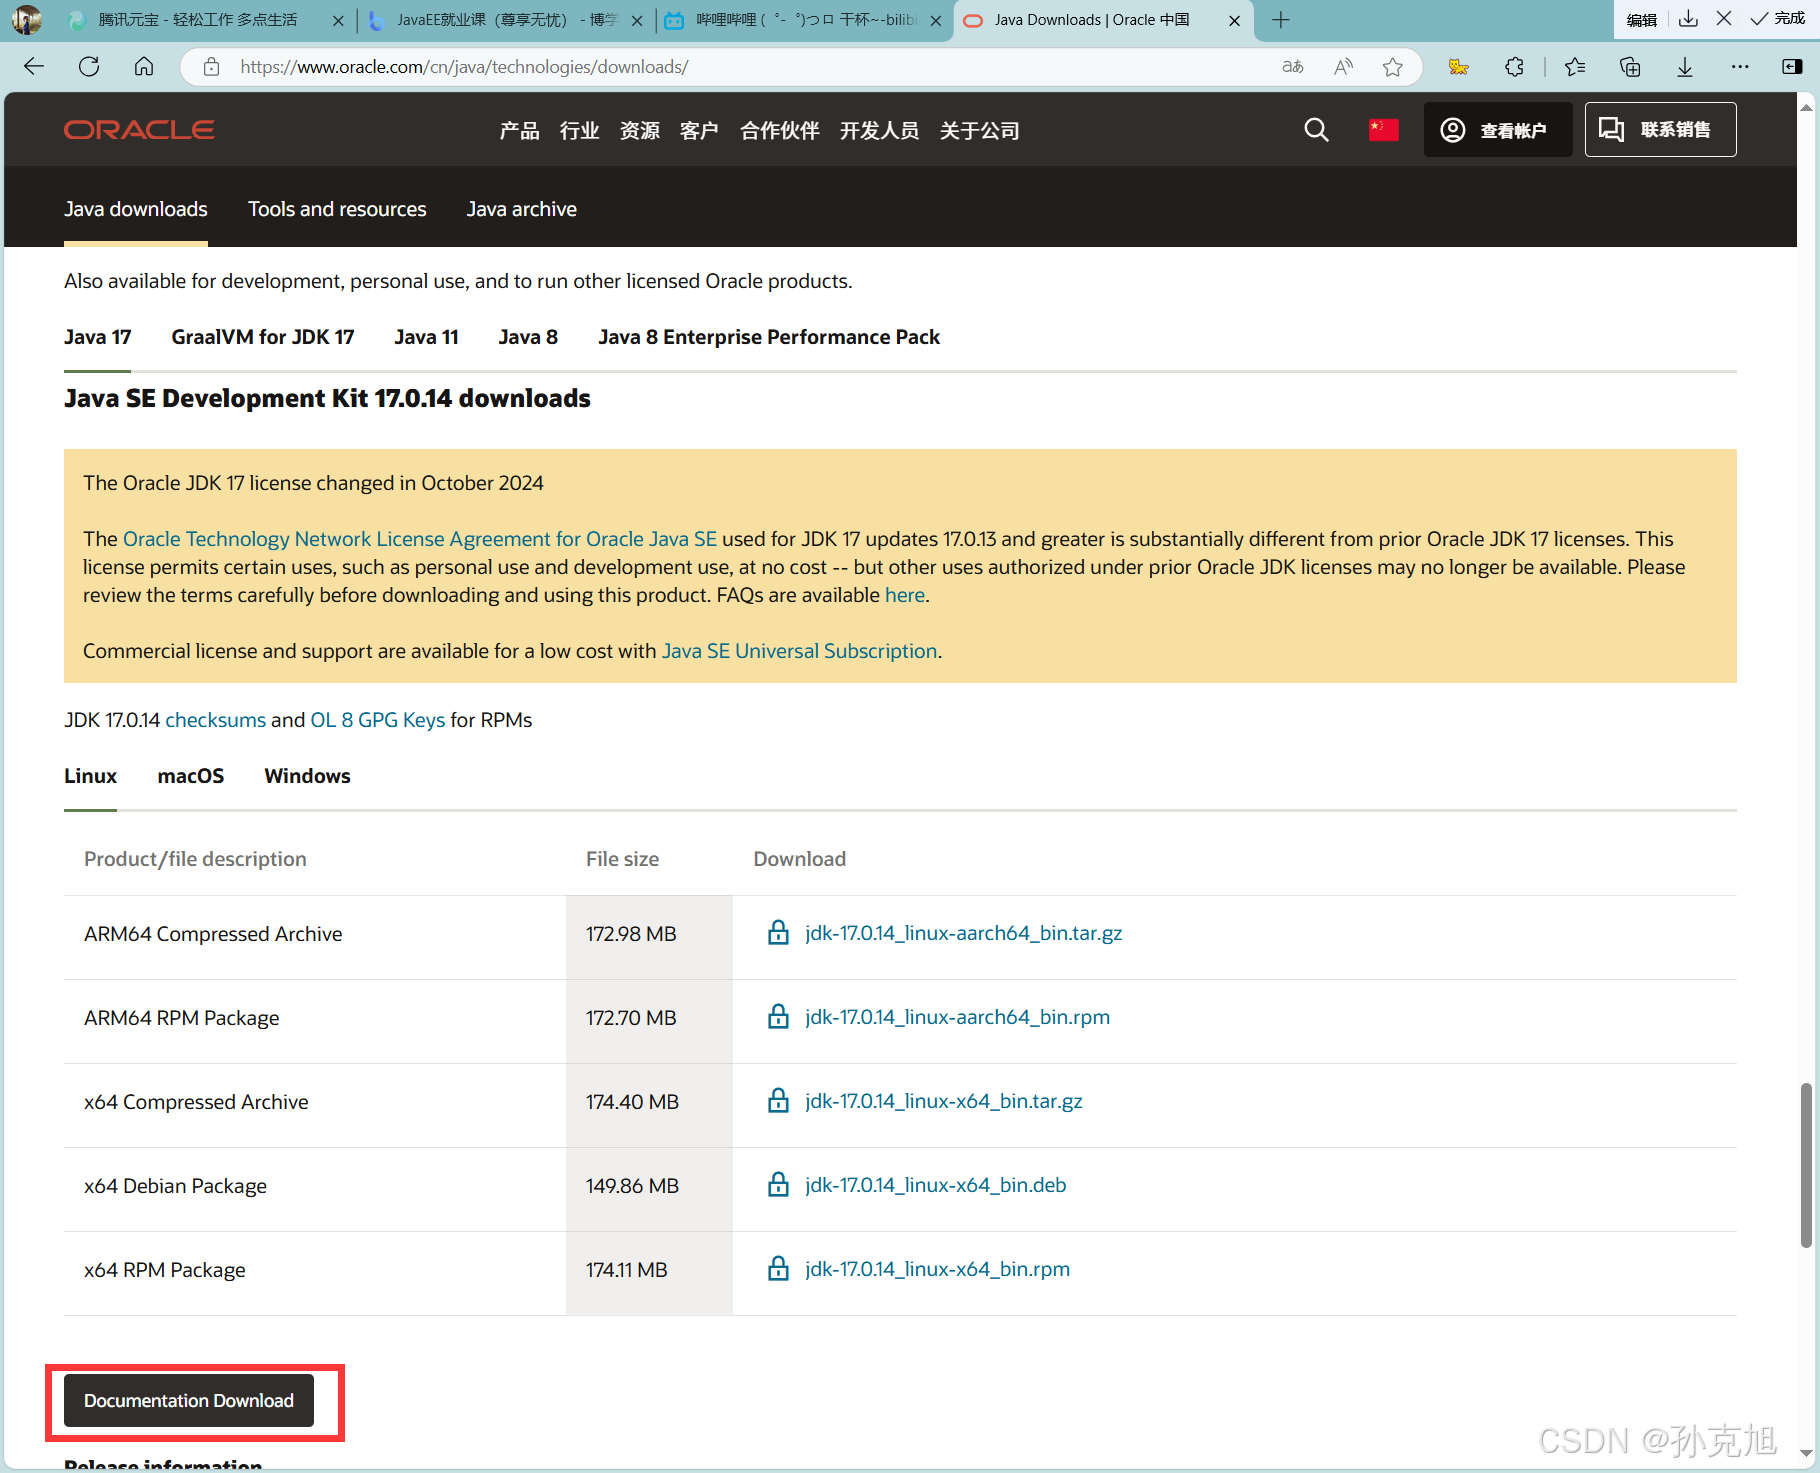Switch to the 哔哩哔哩 bilibili tab
The image size is (1820, 1473).
pyautogui.click(x=804, y=20)
